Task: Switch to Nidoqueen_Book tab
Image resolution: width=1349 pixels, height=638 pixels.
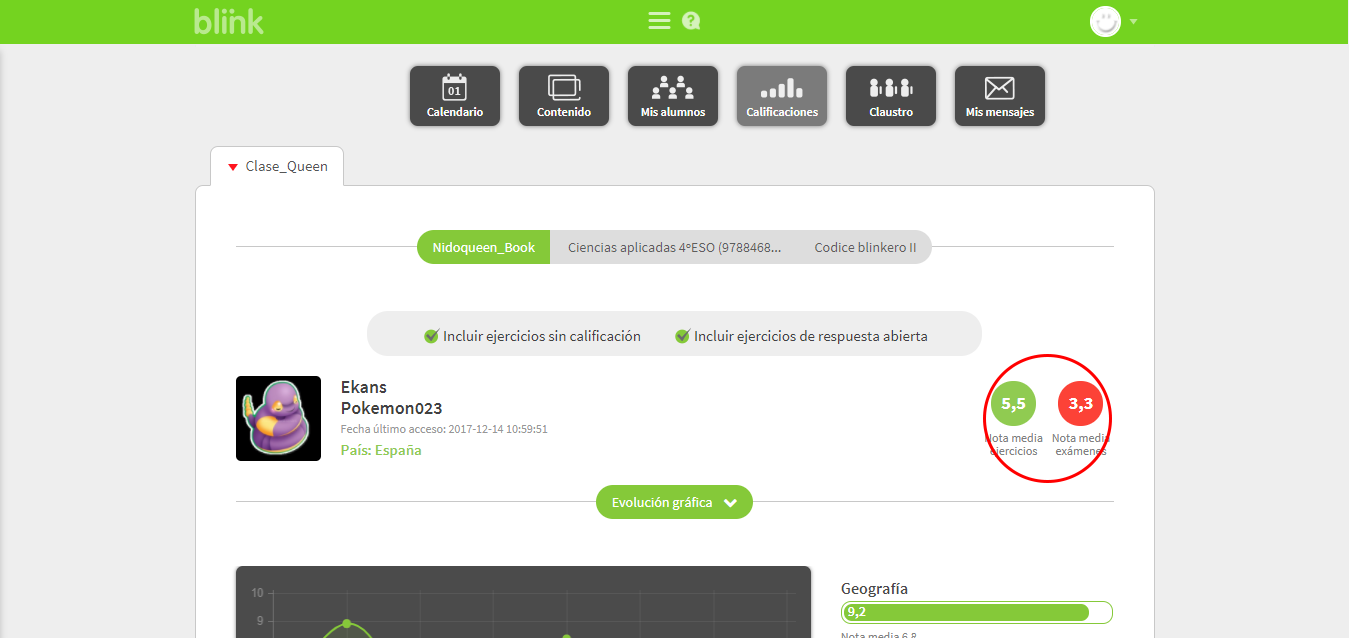Action: click(483, 247)
